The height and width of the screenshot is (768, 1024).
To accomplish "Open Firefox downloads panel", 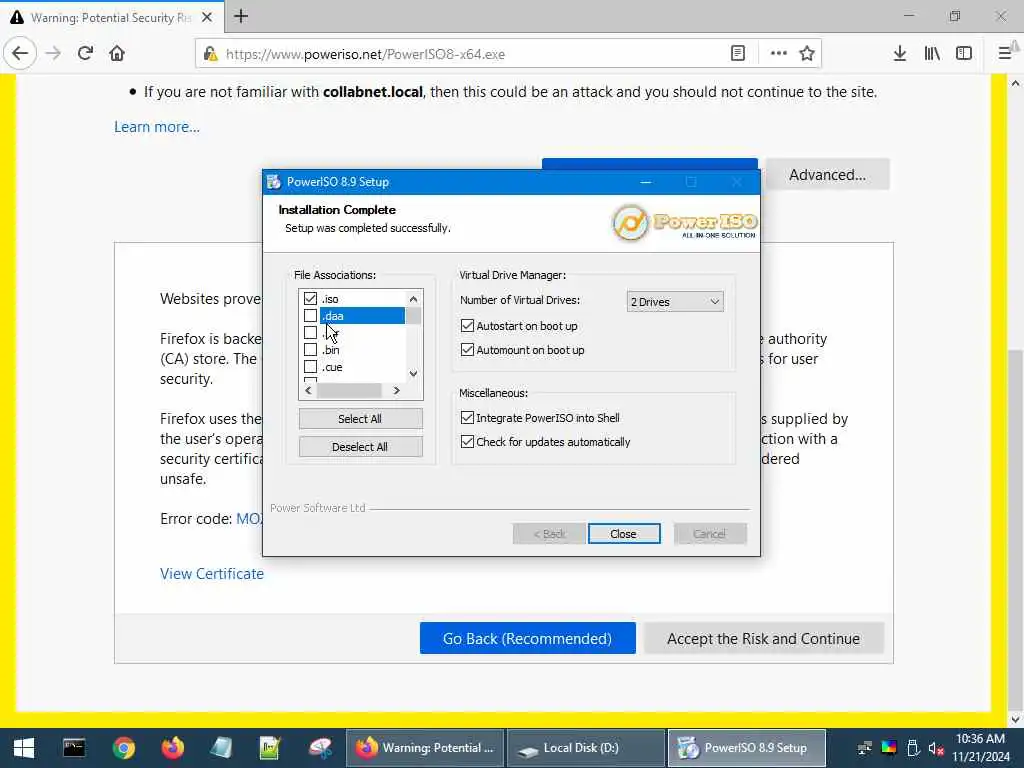I will [899, 54].
